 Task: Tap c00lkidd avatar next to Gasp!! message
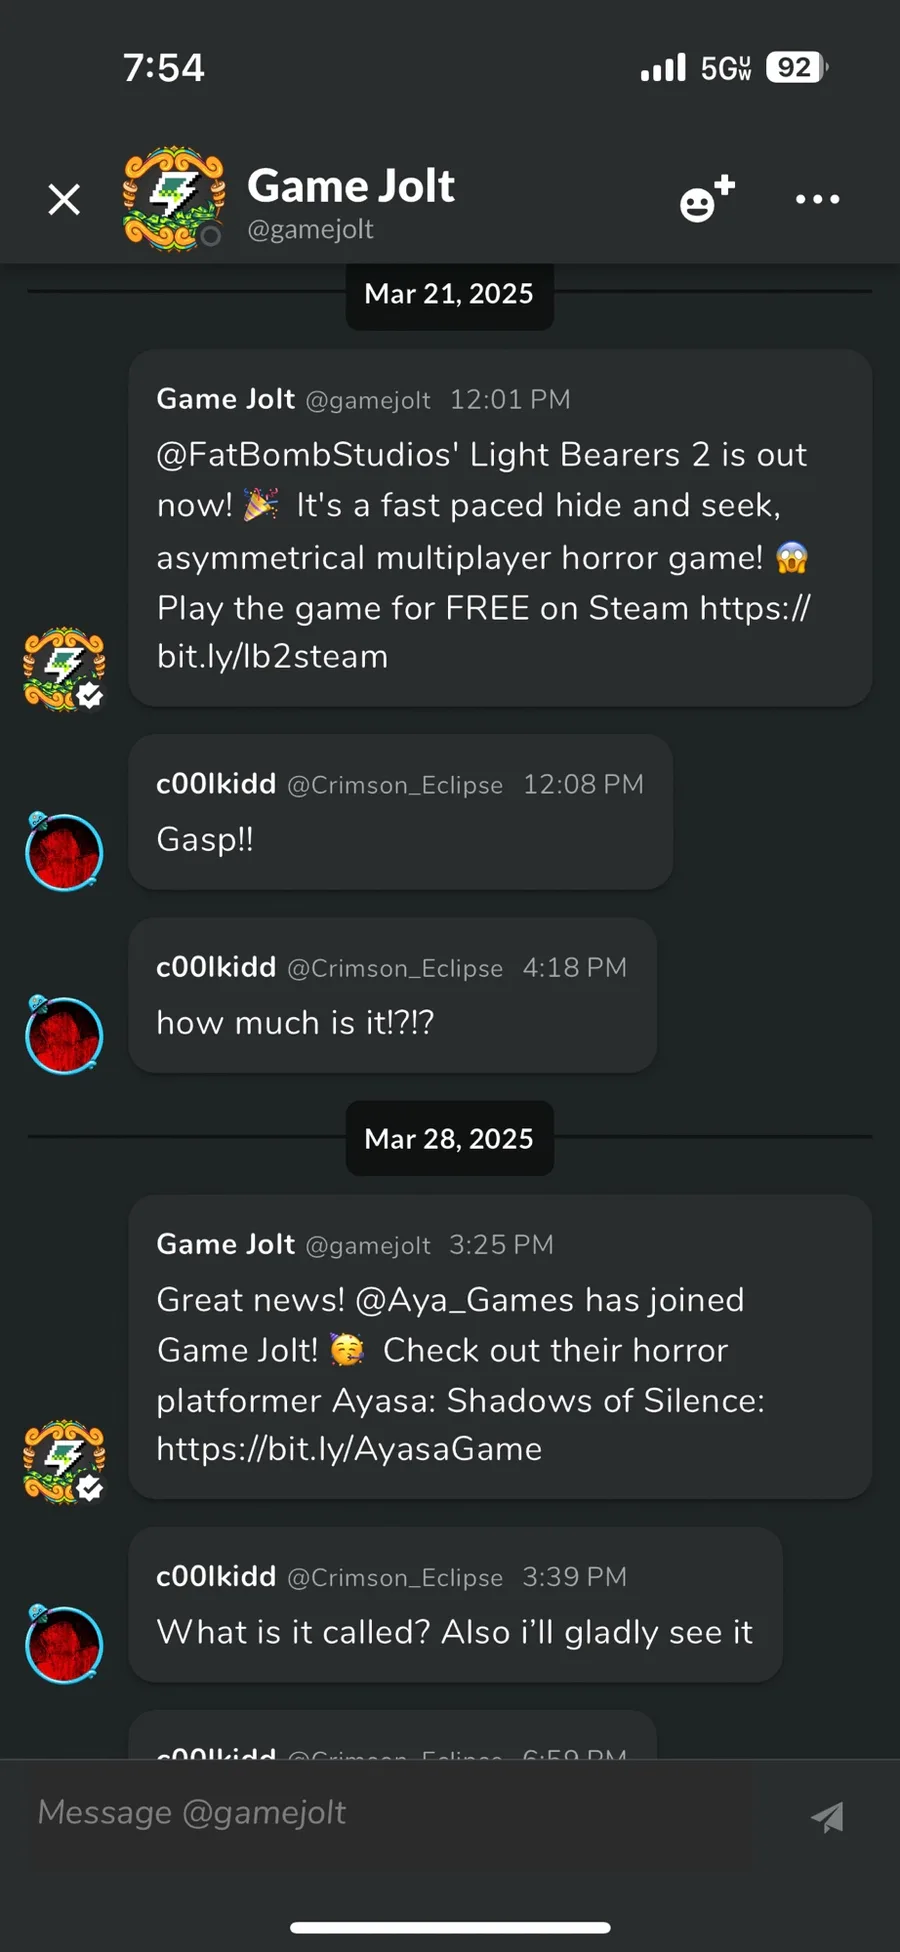[x=64, y=852]
